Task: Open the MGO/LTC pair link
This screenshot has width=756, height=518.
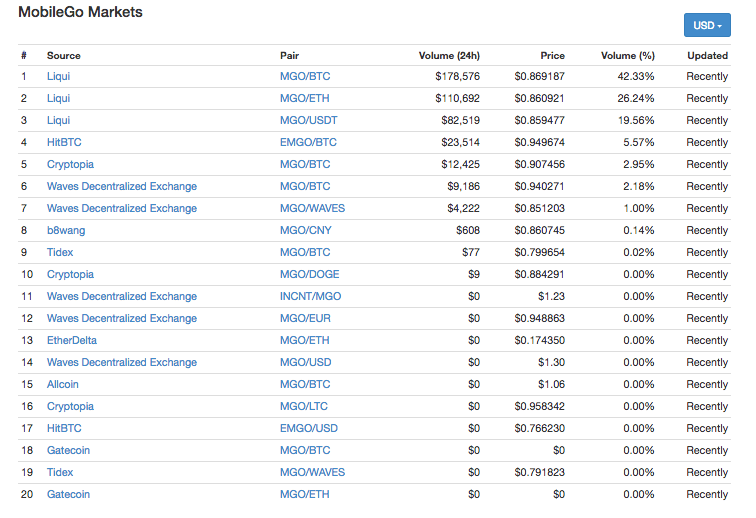Action: (x=304, y=406)
